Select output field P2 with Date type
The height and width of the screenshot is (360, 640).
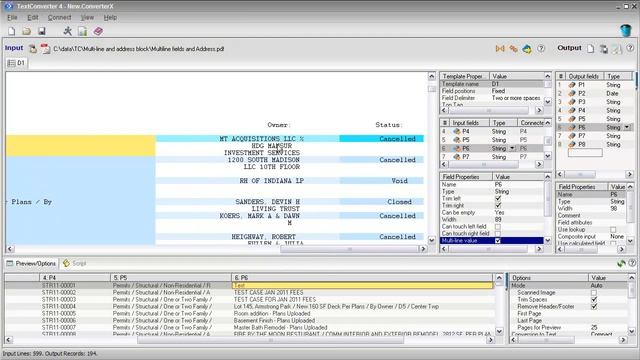point(594,93)
